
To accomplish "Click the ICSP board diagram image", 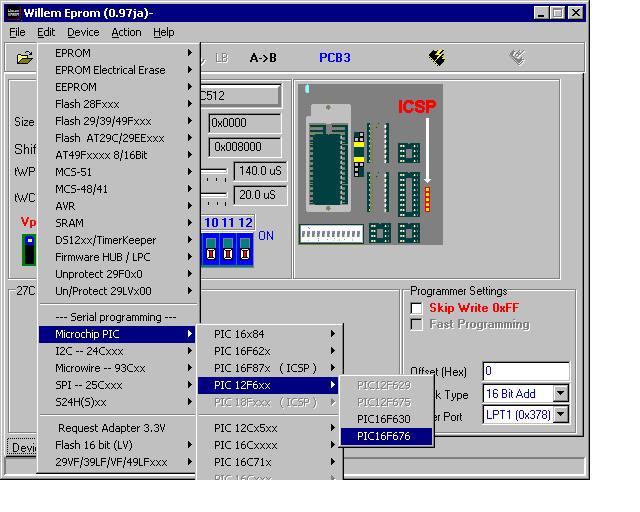I will (x=370, y=164).
